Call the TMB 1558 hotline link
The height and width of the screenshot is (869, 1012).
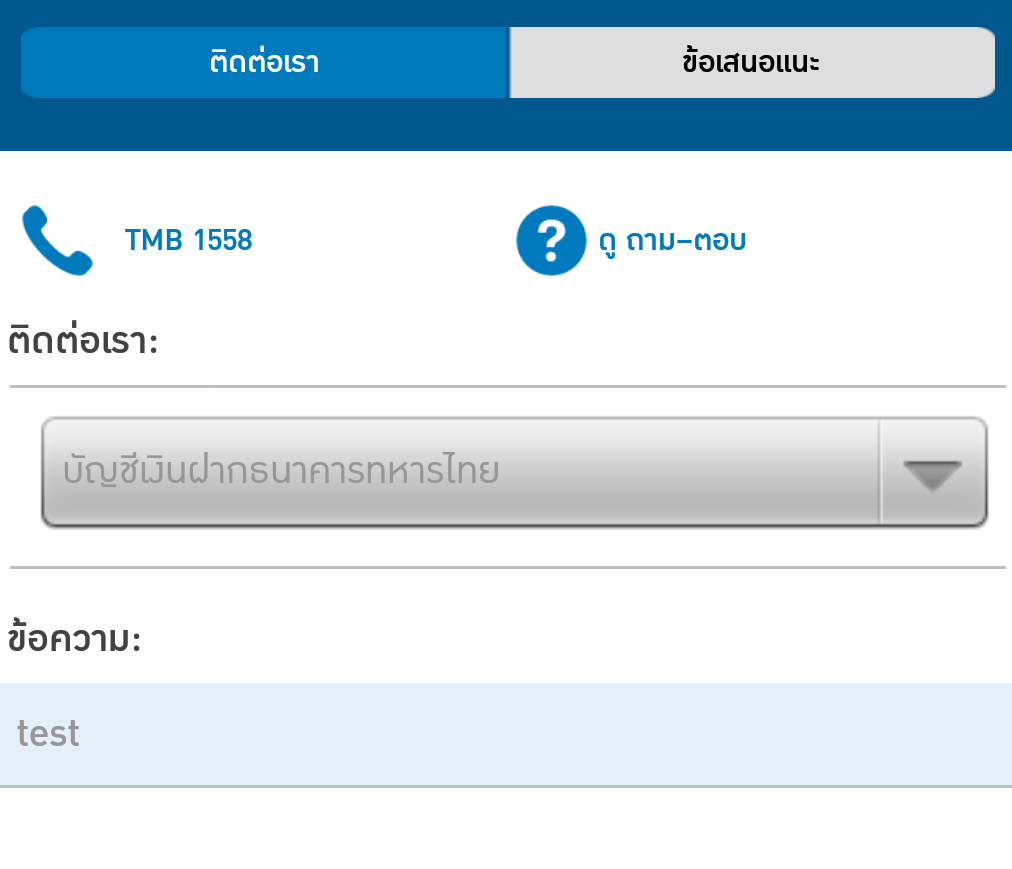188,240
